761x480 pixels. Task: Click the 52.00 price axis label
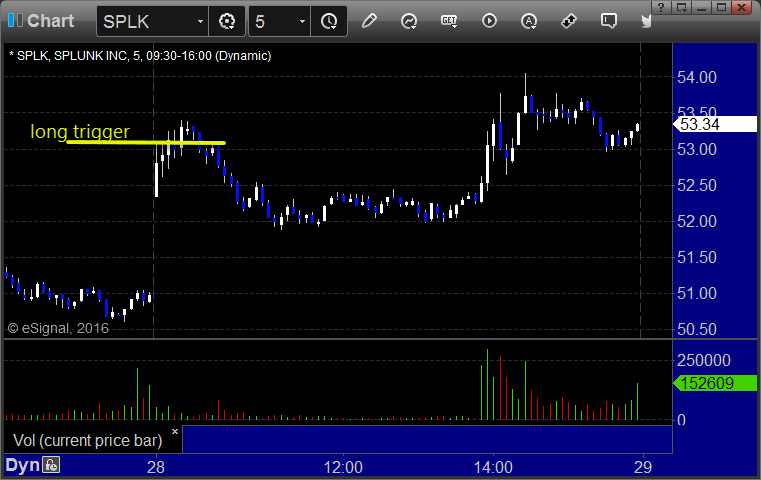click(696, 221)
